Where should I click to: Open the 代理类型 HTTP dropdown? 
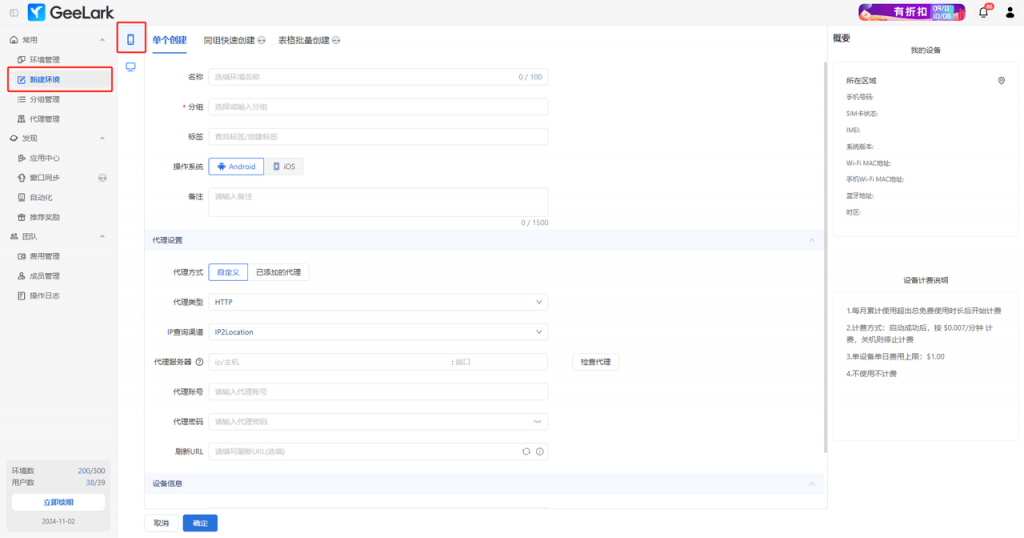click(378, 302)
